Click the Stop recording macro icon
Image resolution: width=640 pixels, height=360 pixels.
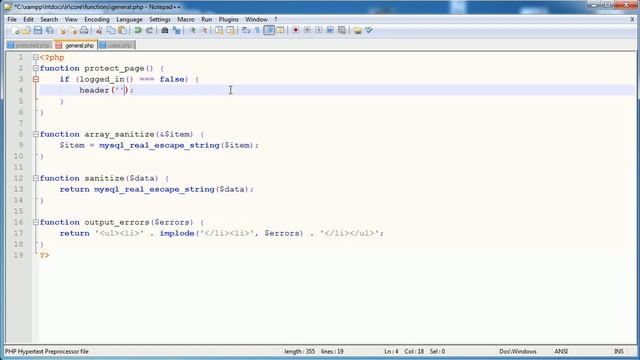307,31
